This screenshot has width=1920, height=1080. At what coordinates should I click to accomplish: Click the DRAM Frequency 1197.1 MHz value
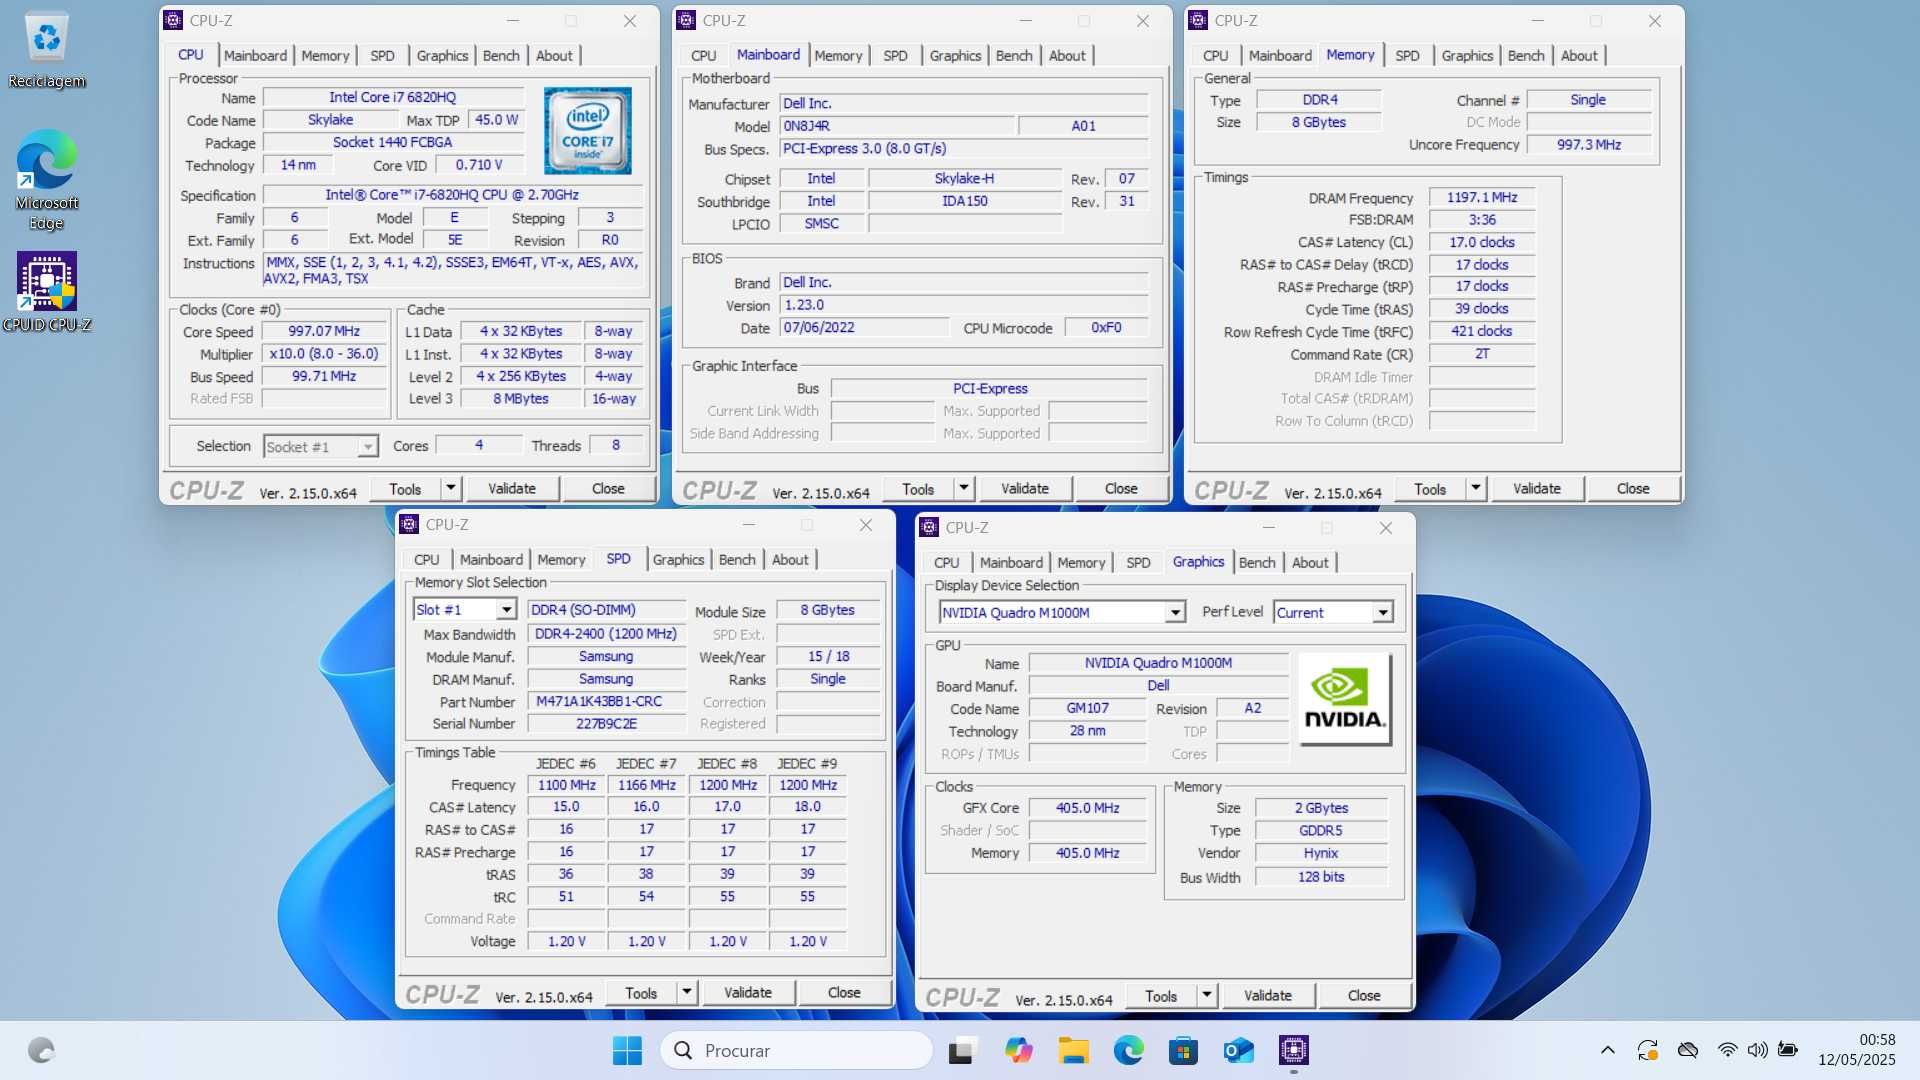1482,198
